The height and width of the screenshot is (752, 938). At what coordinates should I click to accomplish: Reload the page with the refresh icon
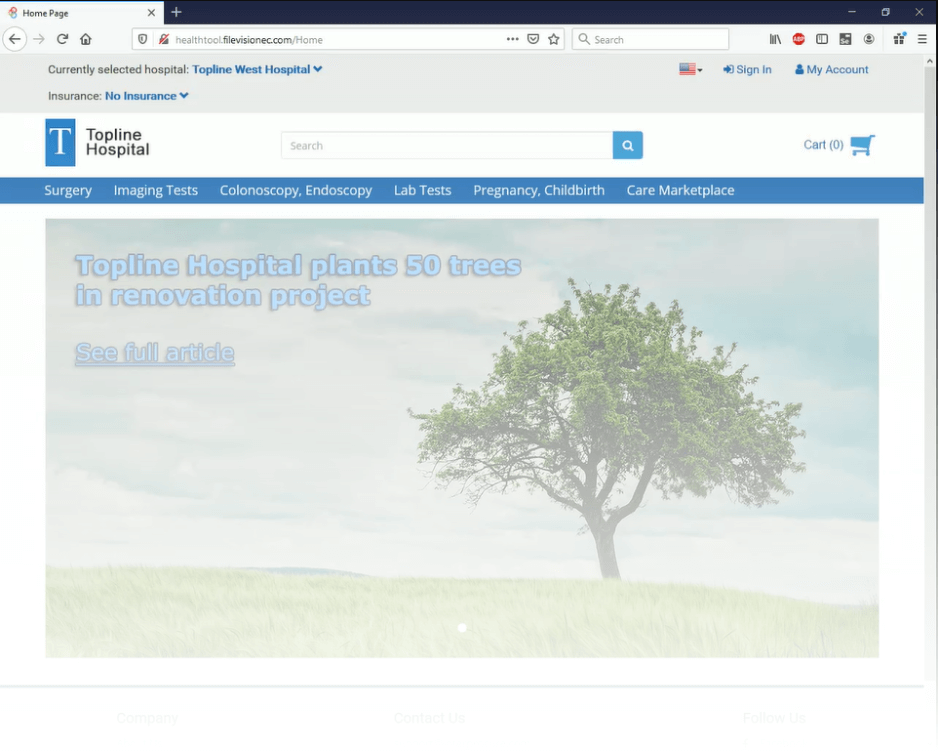coord(62,39)
